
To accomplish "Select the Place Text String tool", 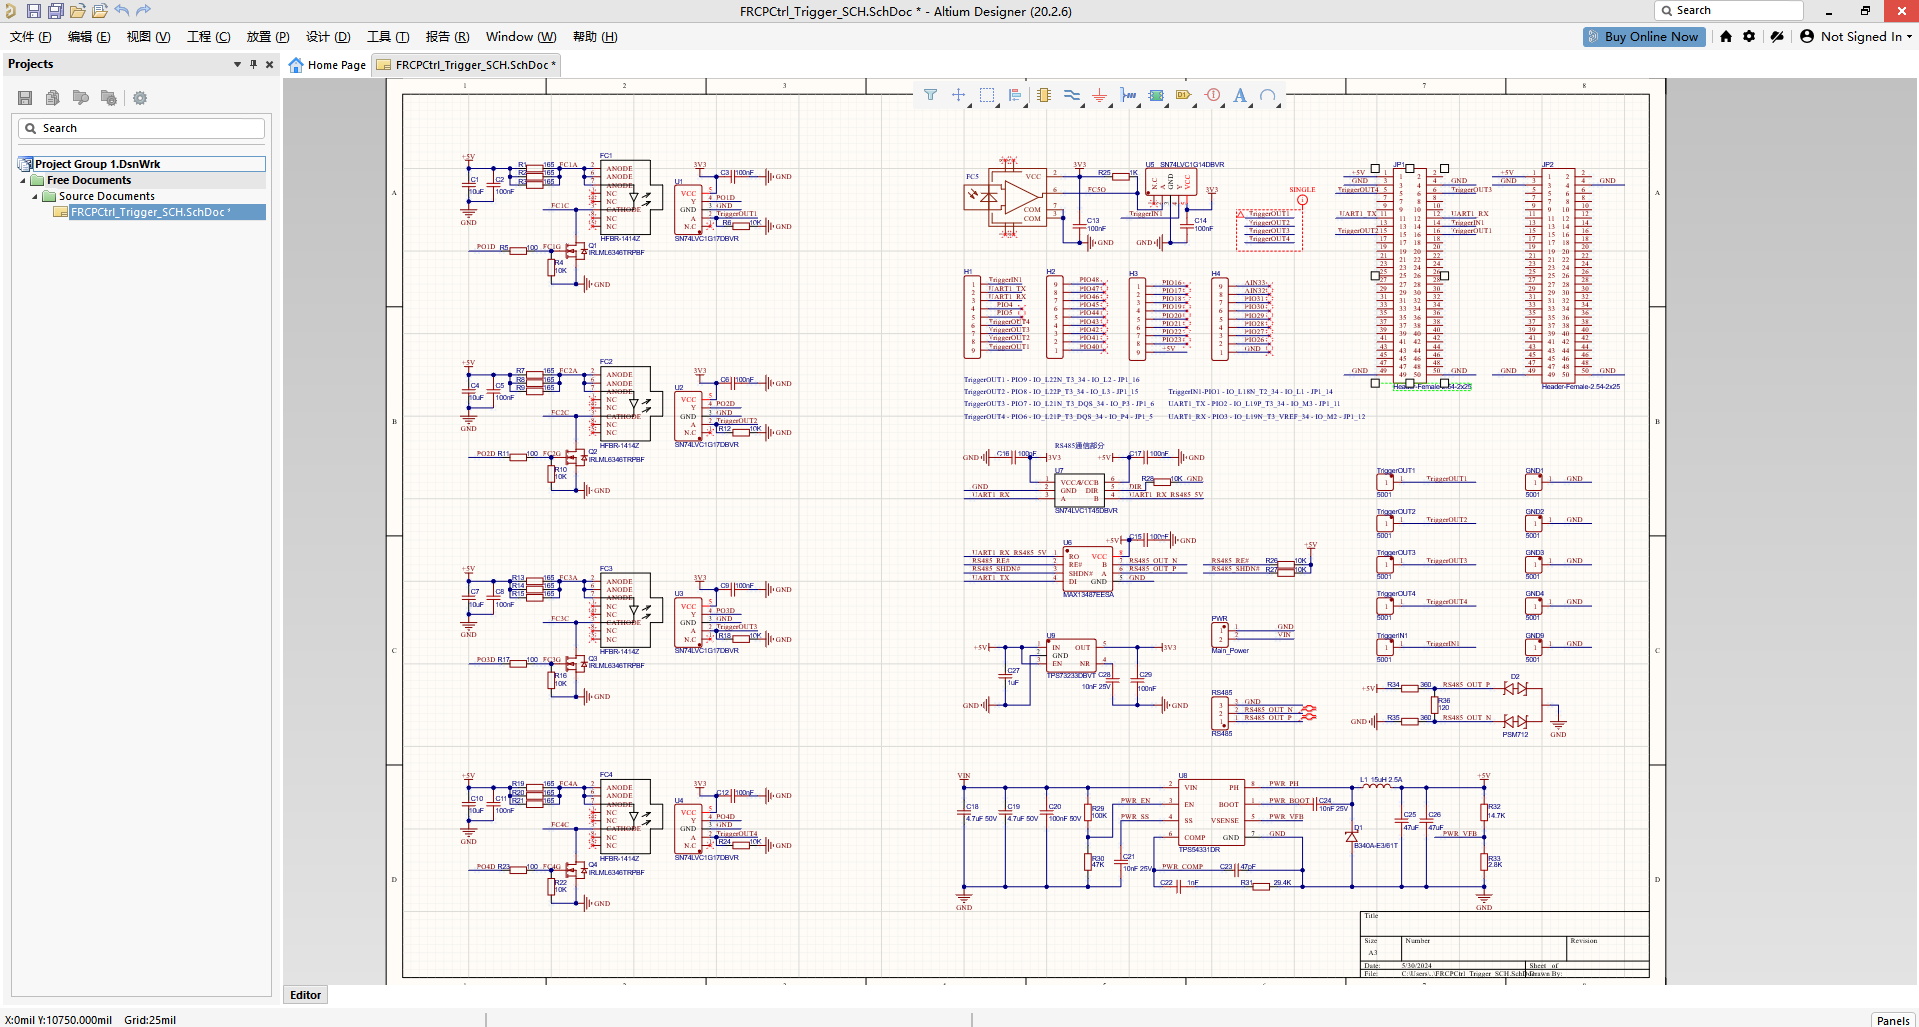I will [1240, 95].
